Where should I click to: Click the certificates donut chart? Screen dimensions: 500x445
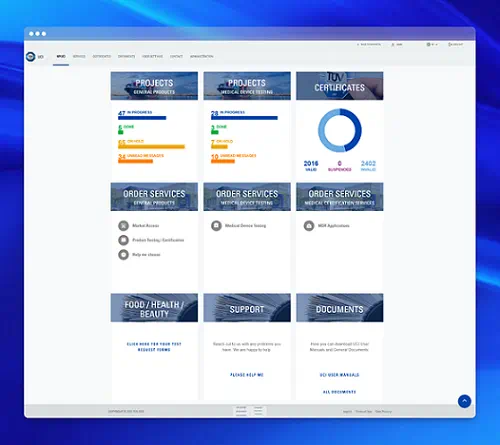340,130
